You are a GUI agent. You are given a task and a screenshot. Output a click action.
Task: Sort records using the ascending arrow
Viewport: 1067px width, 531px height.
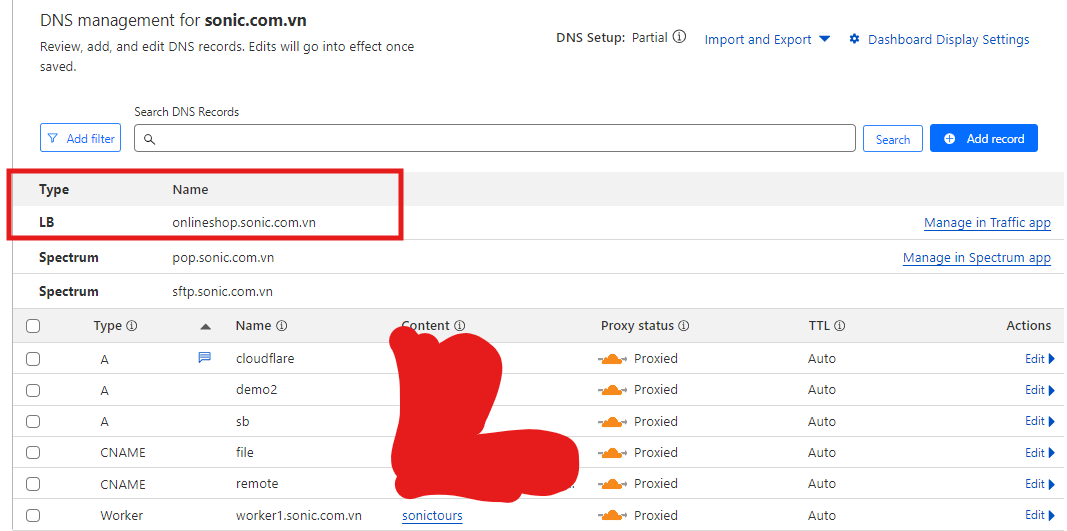pos(206,326)
